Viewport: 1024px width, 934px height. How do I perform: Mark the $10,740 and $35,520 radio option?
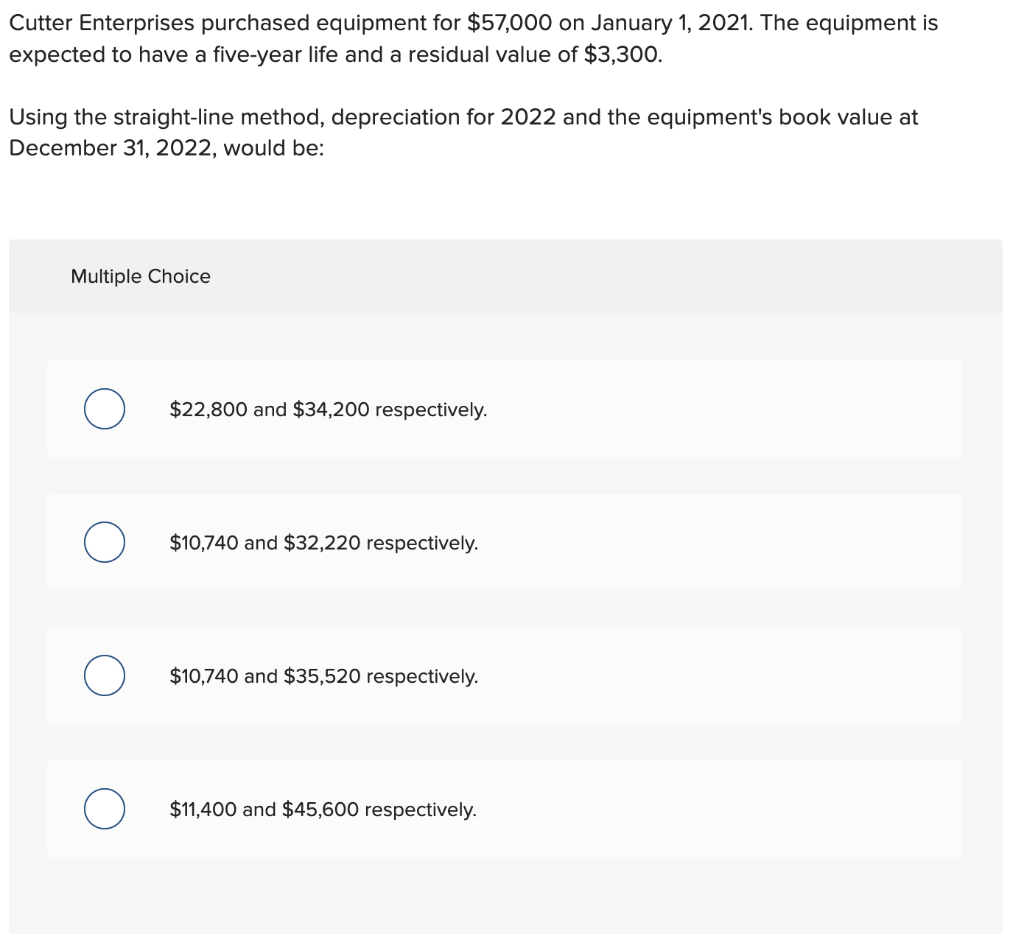point(104,675)
